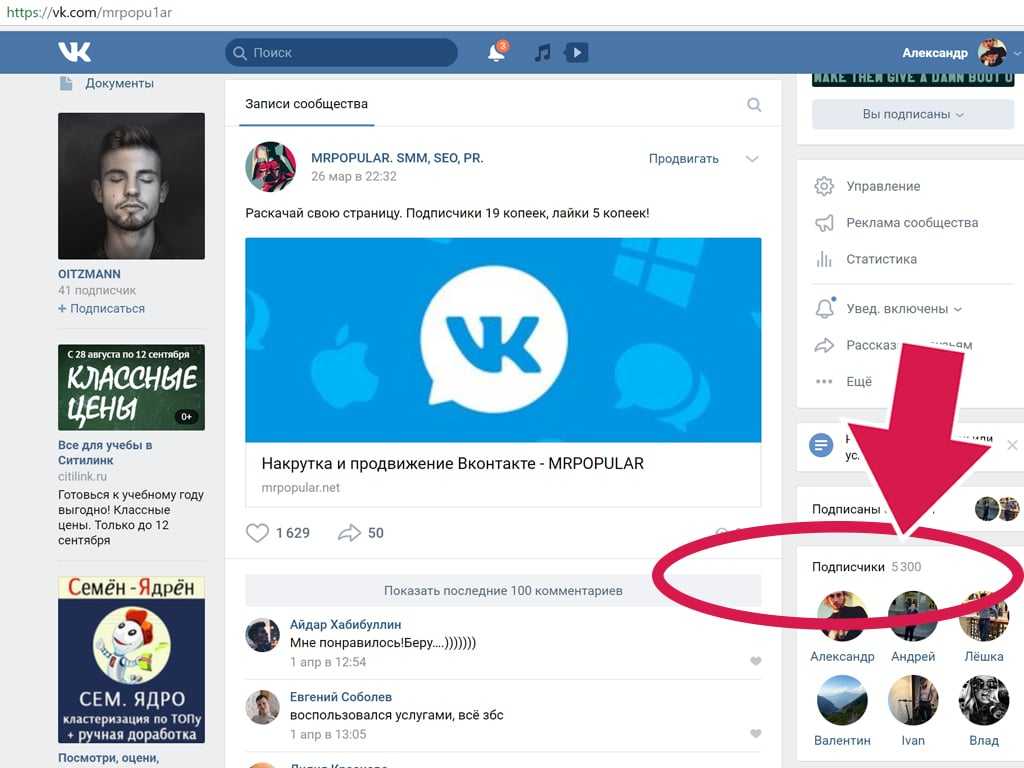
Task: Click Айдар Хабибуллин comment avatar
Action: pos(263,635)
